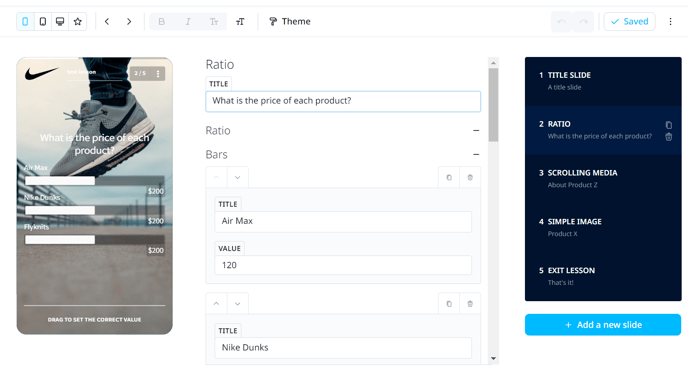Edit the Air Max title field
This screenshot has height=369, width=688.
(343, 221)
